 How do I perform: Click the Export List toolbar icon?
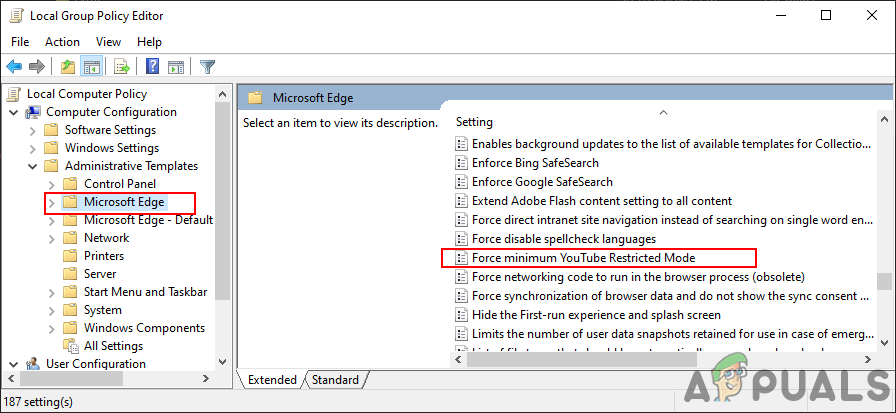point(121,67)
